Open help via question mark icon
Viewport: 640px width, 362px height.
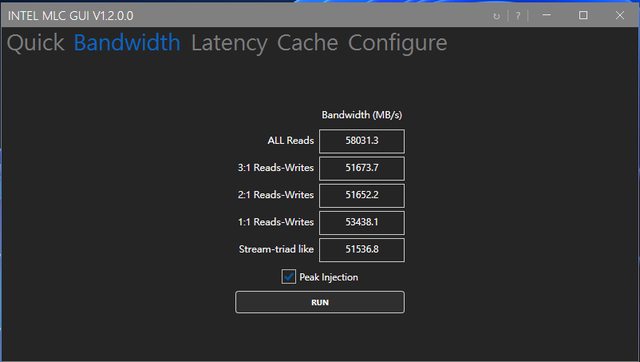click(518, 16)
